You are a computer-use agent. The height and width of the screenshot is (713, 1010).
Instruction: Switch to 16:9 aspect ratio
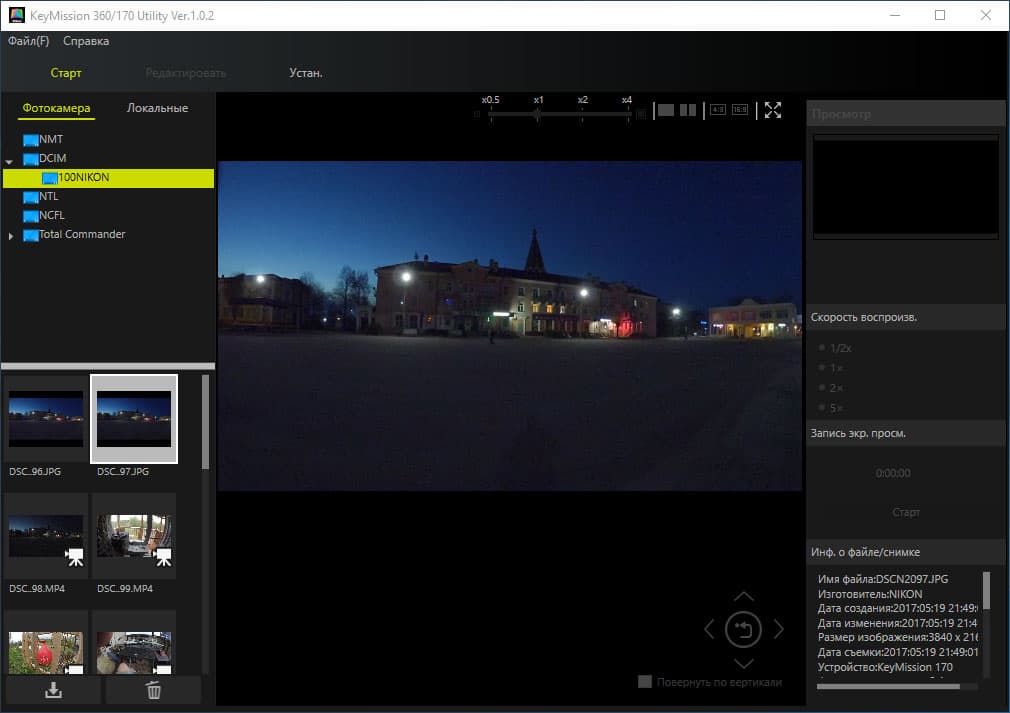[x=740, y=110]
